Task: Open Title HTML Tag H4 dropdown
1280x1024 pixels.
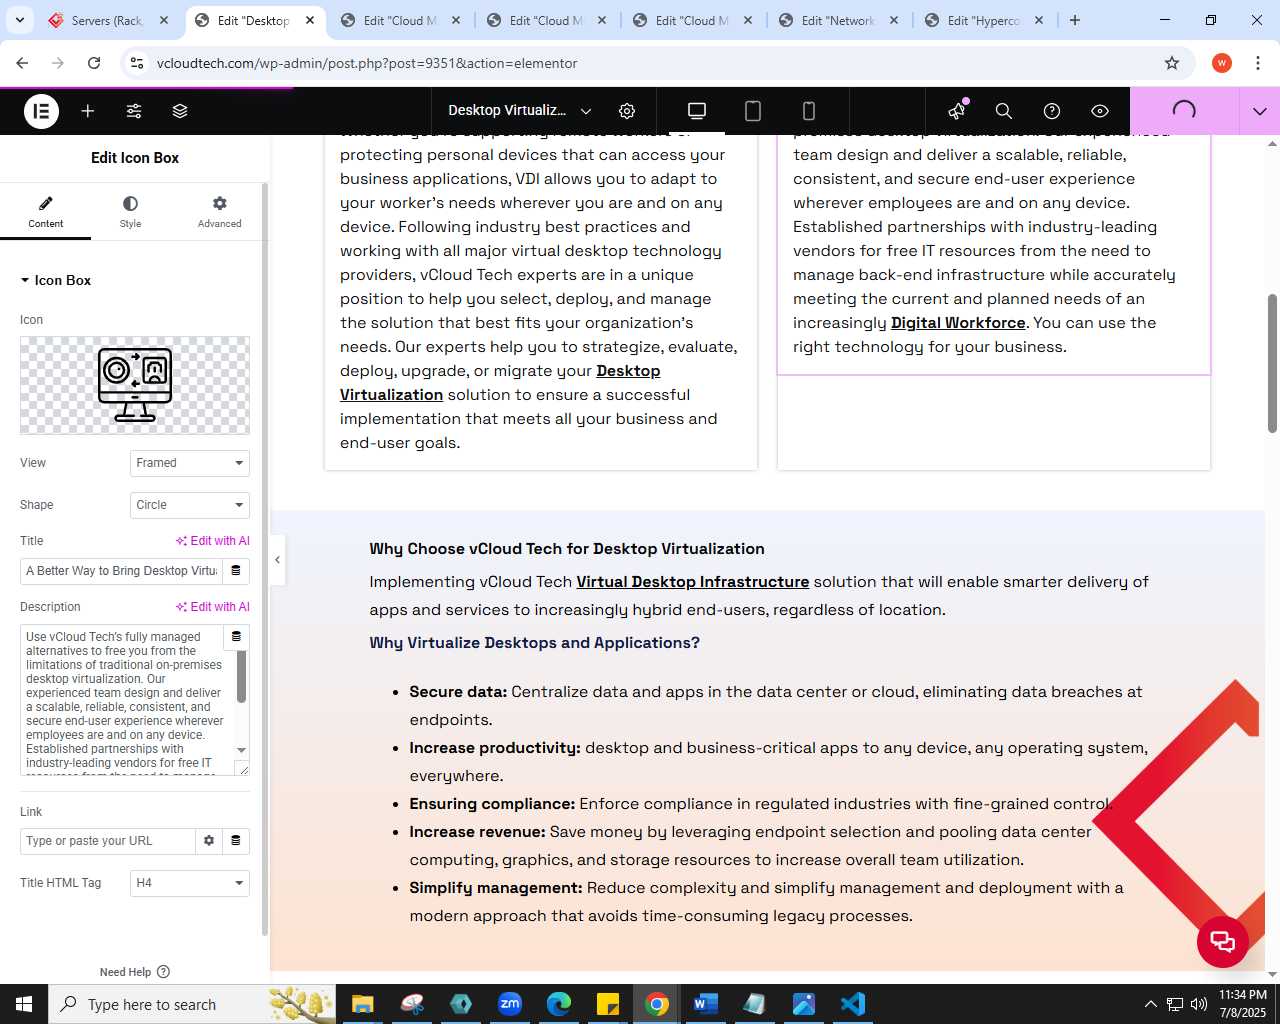Action: [x=190, y=883]
